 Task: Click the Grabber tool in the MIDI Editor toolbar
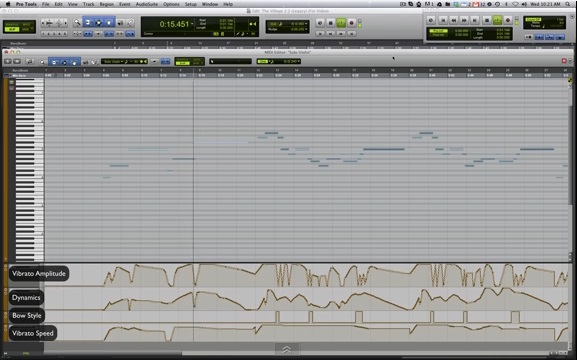tap(75, 62)
